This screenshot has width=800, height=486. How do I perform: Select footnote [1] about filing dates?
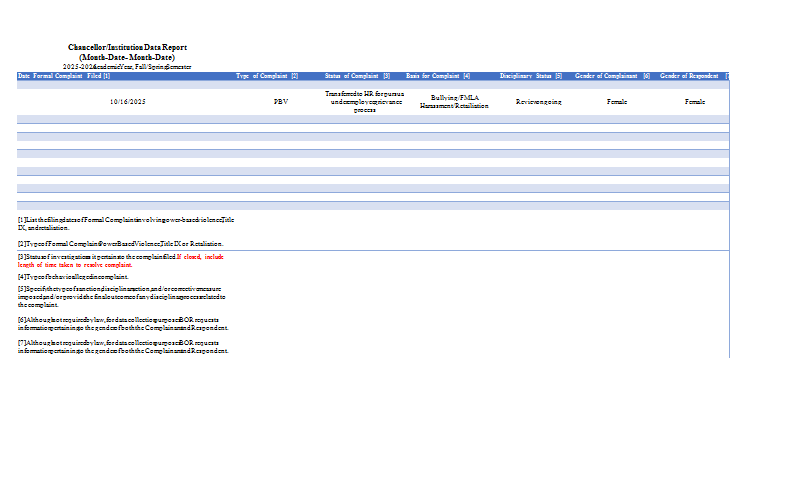click(125, 223)
